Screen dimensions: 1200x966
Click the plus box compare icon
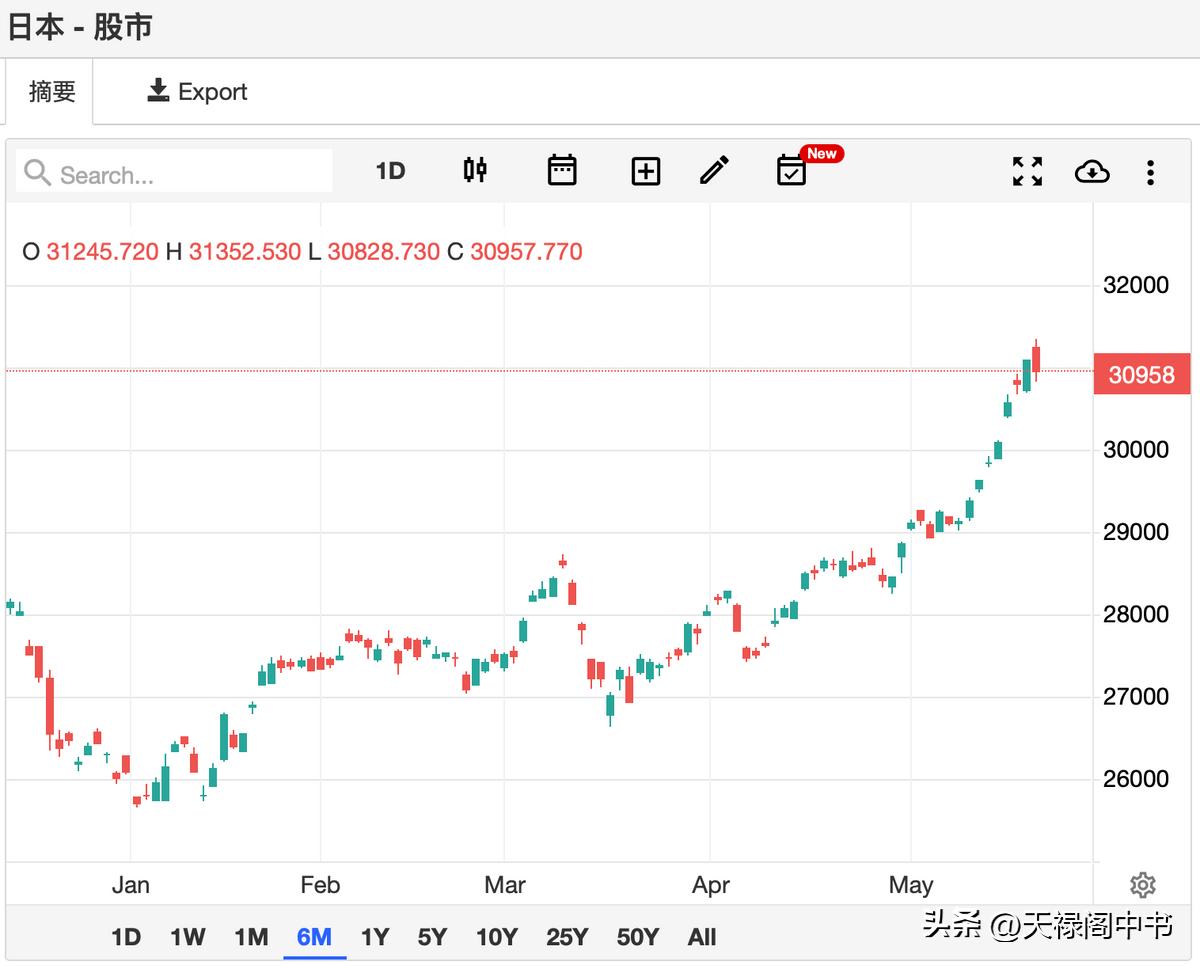tap(646, 172)
